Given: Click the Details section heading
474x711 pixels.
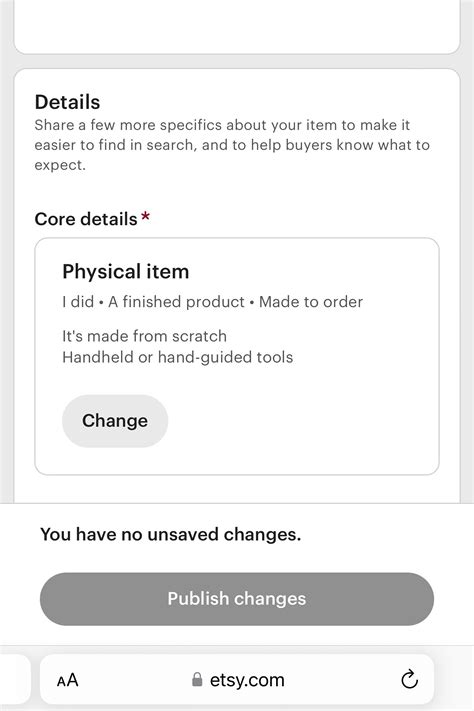Looking at the screenshot, I should [x=67, y=102].
